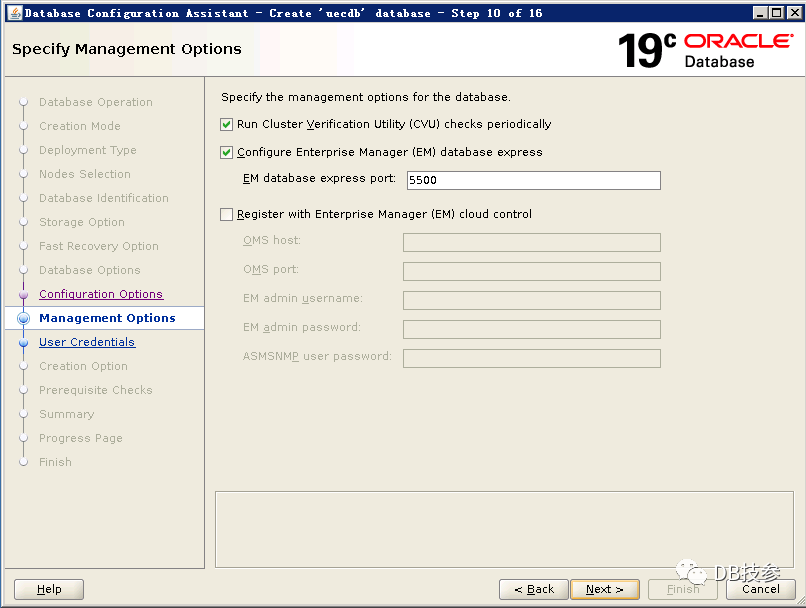Click the Oracle 19c Database logo

coord(705,50)
